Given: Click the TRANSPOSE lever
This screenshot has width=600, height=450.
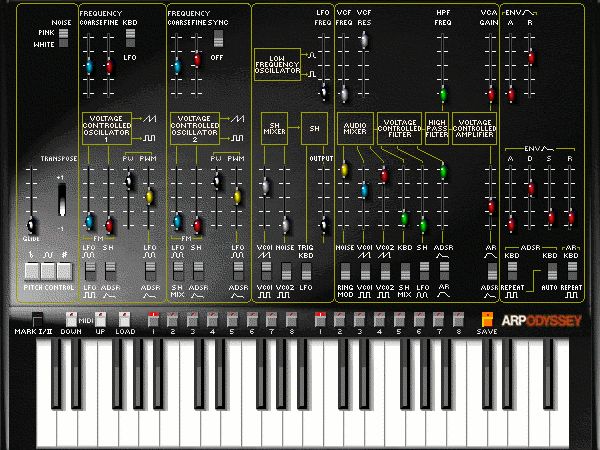Looking at the screenshot, I should pos(60,198).
